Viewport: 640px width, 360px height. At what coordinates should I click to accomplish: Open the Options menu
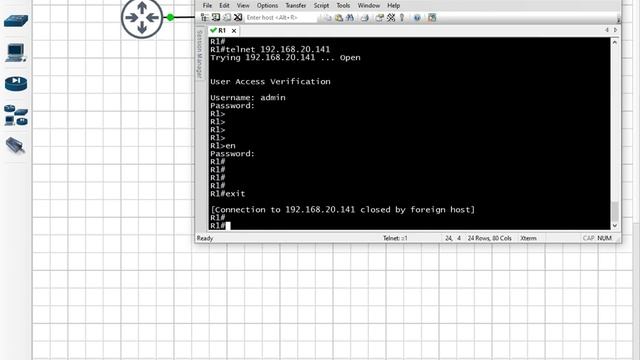(x=267, y=5)
